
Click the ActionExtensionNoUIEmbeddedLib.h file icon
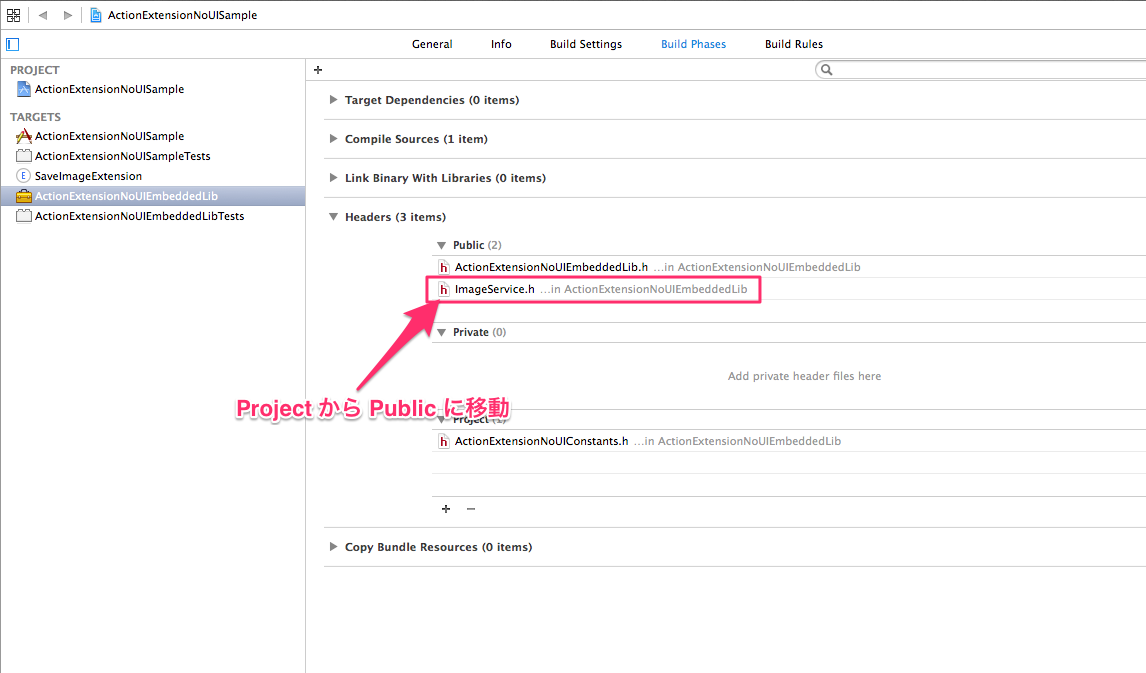(x=444, y=267)
